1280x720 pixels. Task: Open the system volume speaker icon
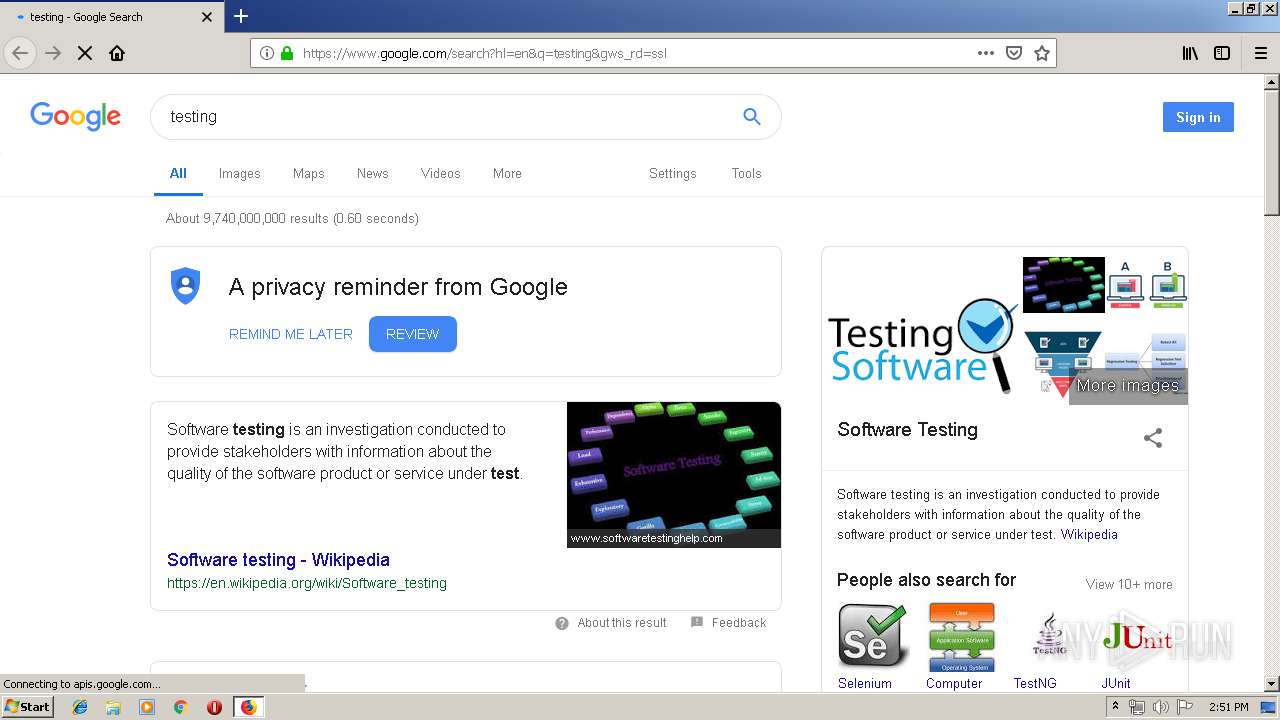(x=1160, y=707)
